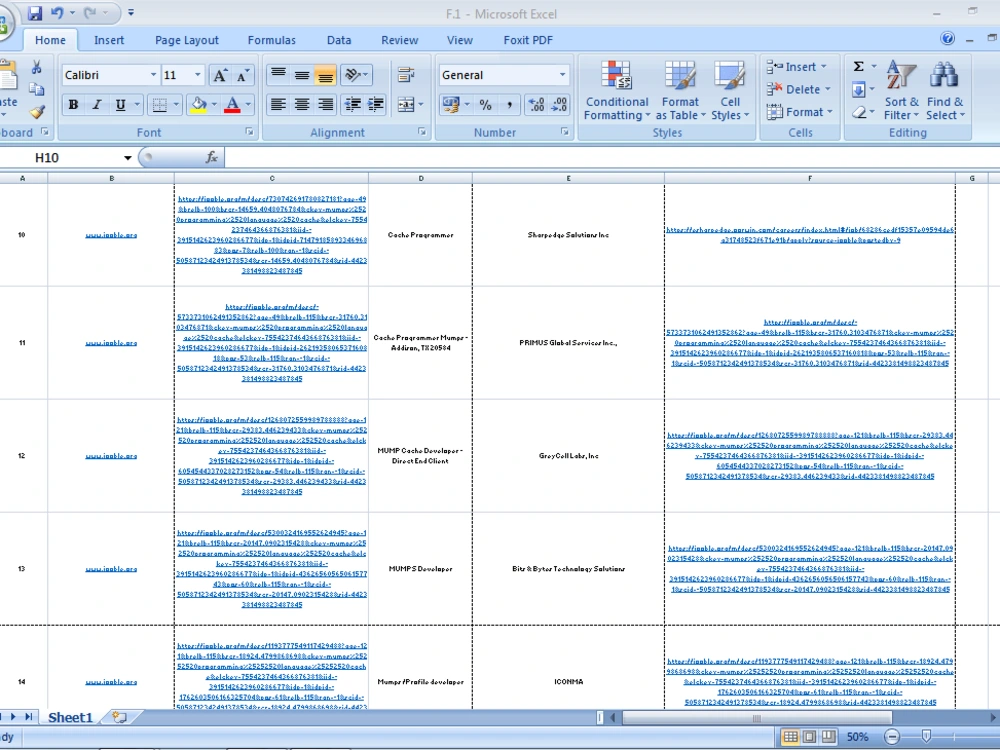This screenshot has width=1000, height=750.
Task: Decrease Indent in Alignment group
Action: click(x=352, y=105)
